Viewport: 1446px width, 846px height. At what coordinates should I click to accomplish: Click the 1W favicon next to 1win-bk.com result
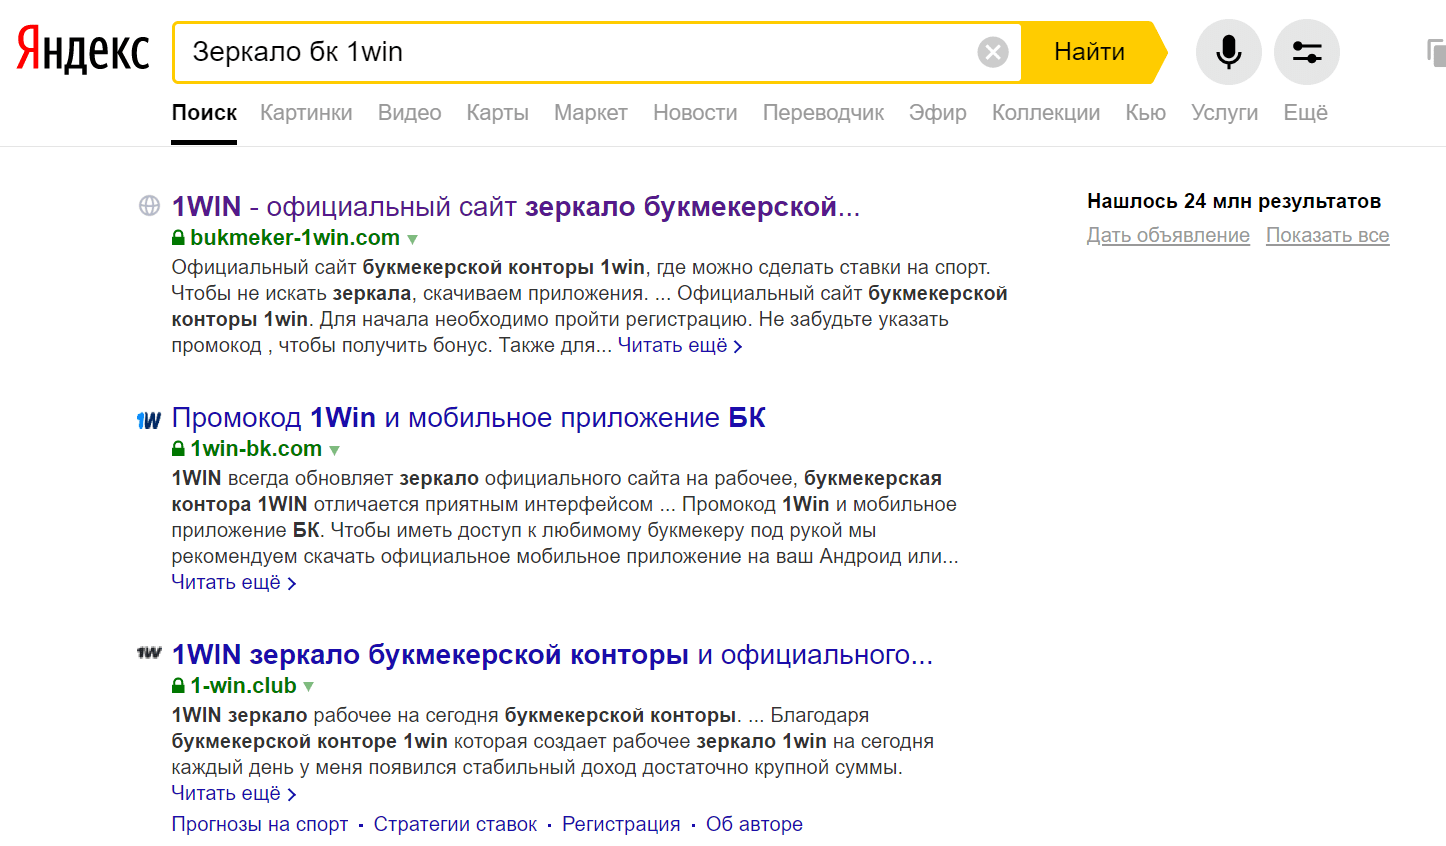pos(148,419)
